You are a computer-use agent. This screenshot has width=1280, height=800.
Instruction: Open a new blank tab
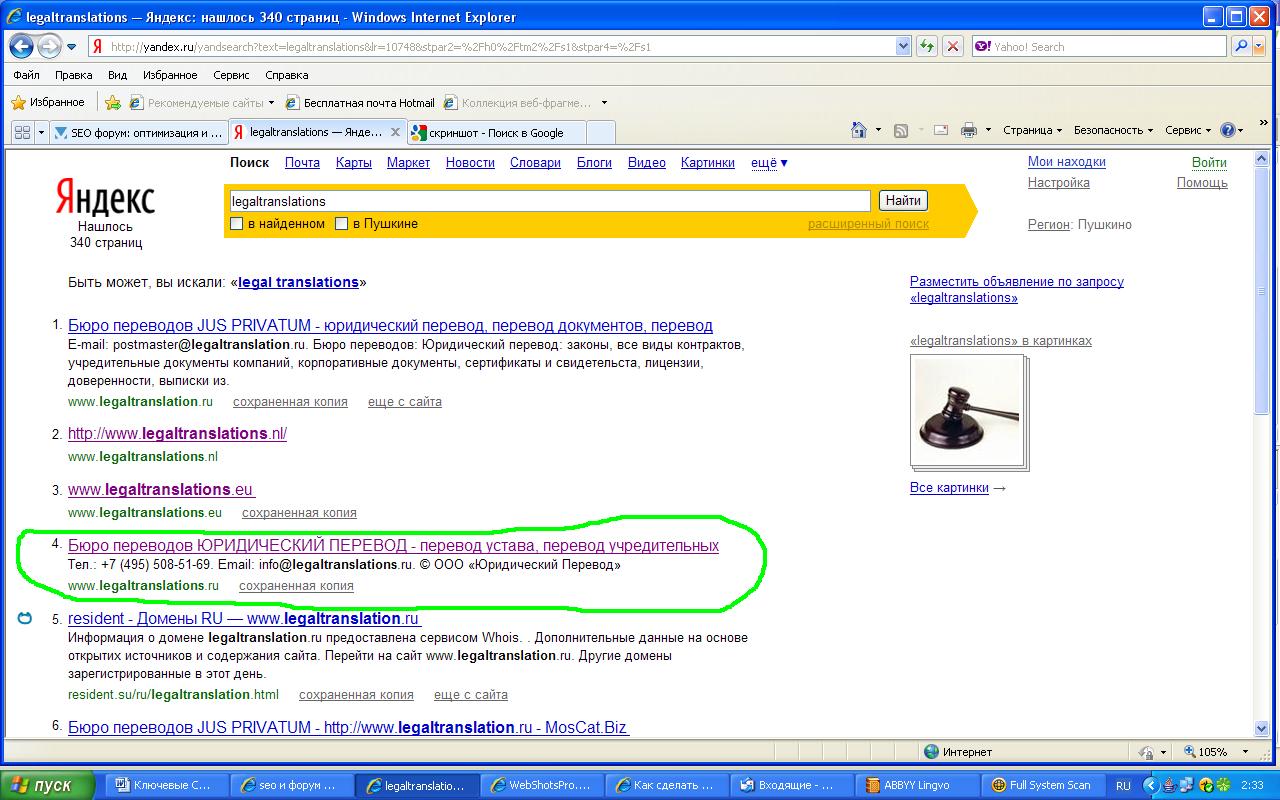(600, 132)
